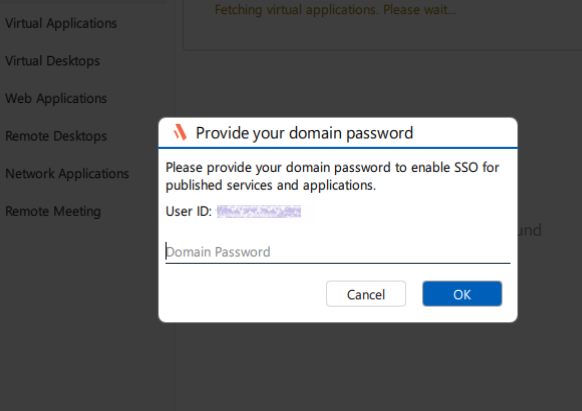Click the status panel box at the top

[x=382, y=25]
